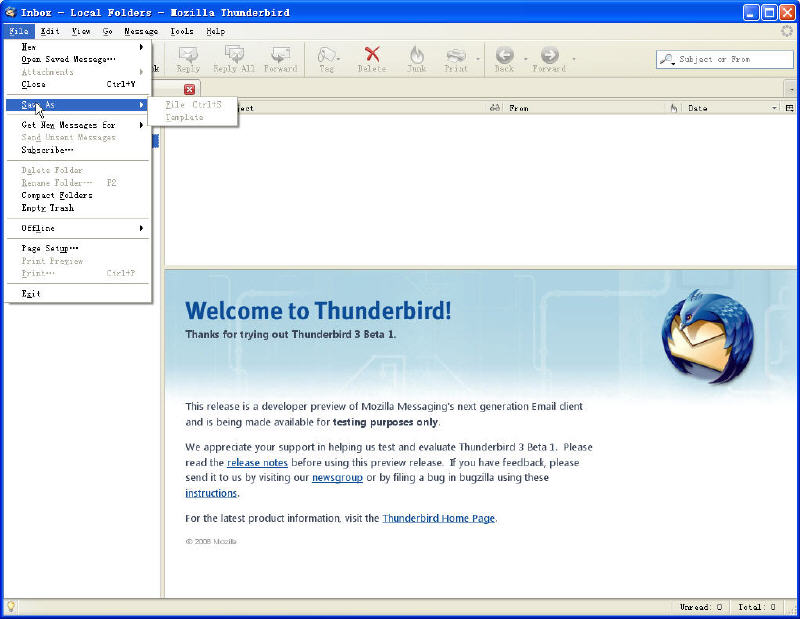Screen dimensions: 800x619
Task: Open the instructions link
Action: click(x=211, y=493)
